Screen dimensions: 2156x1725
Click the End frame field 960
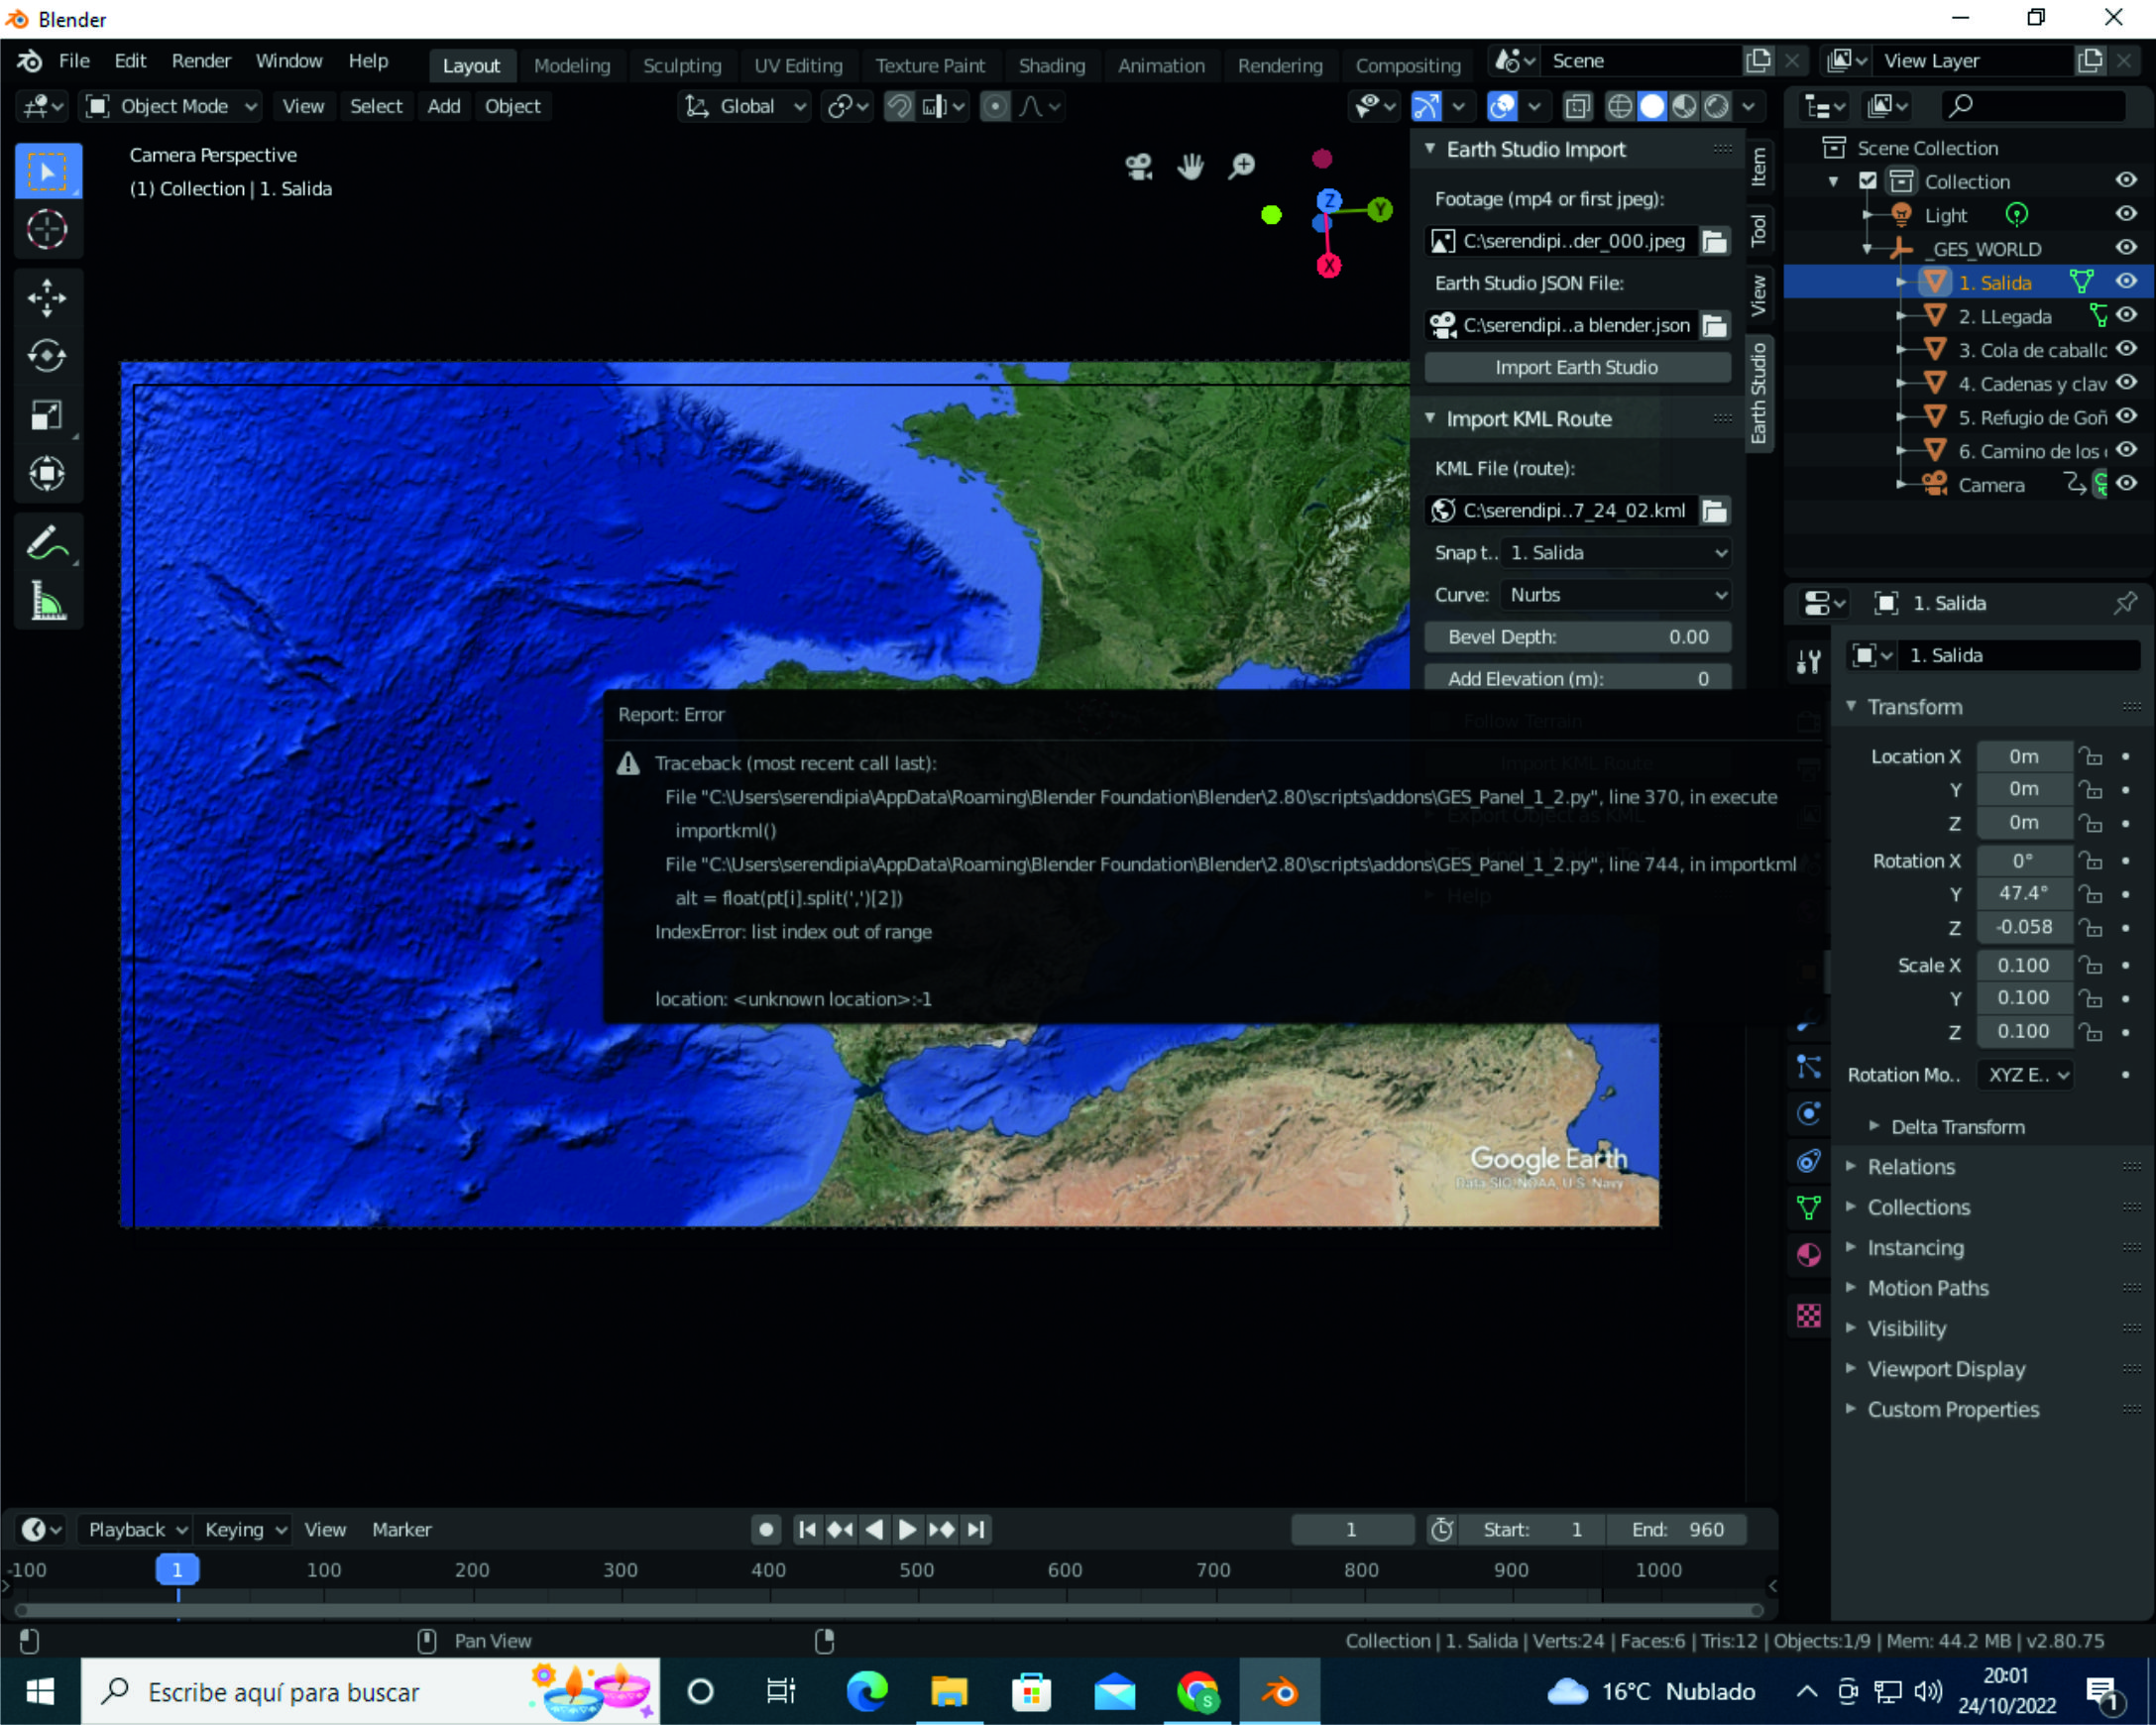[1677, 1529]
